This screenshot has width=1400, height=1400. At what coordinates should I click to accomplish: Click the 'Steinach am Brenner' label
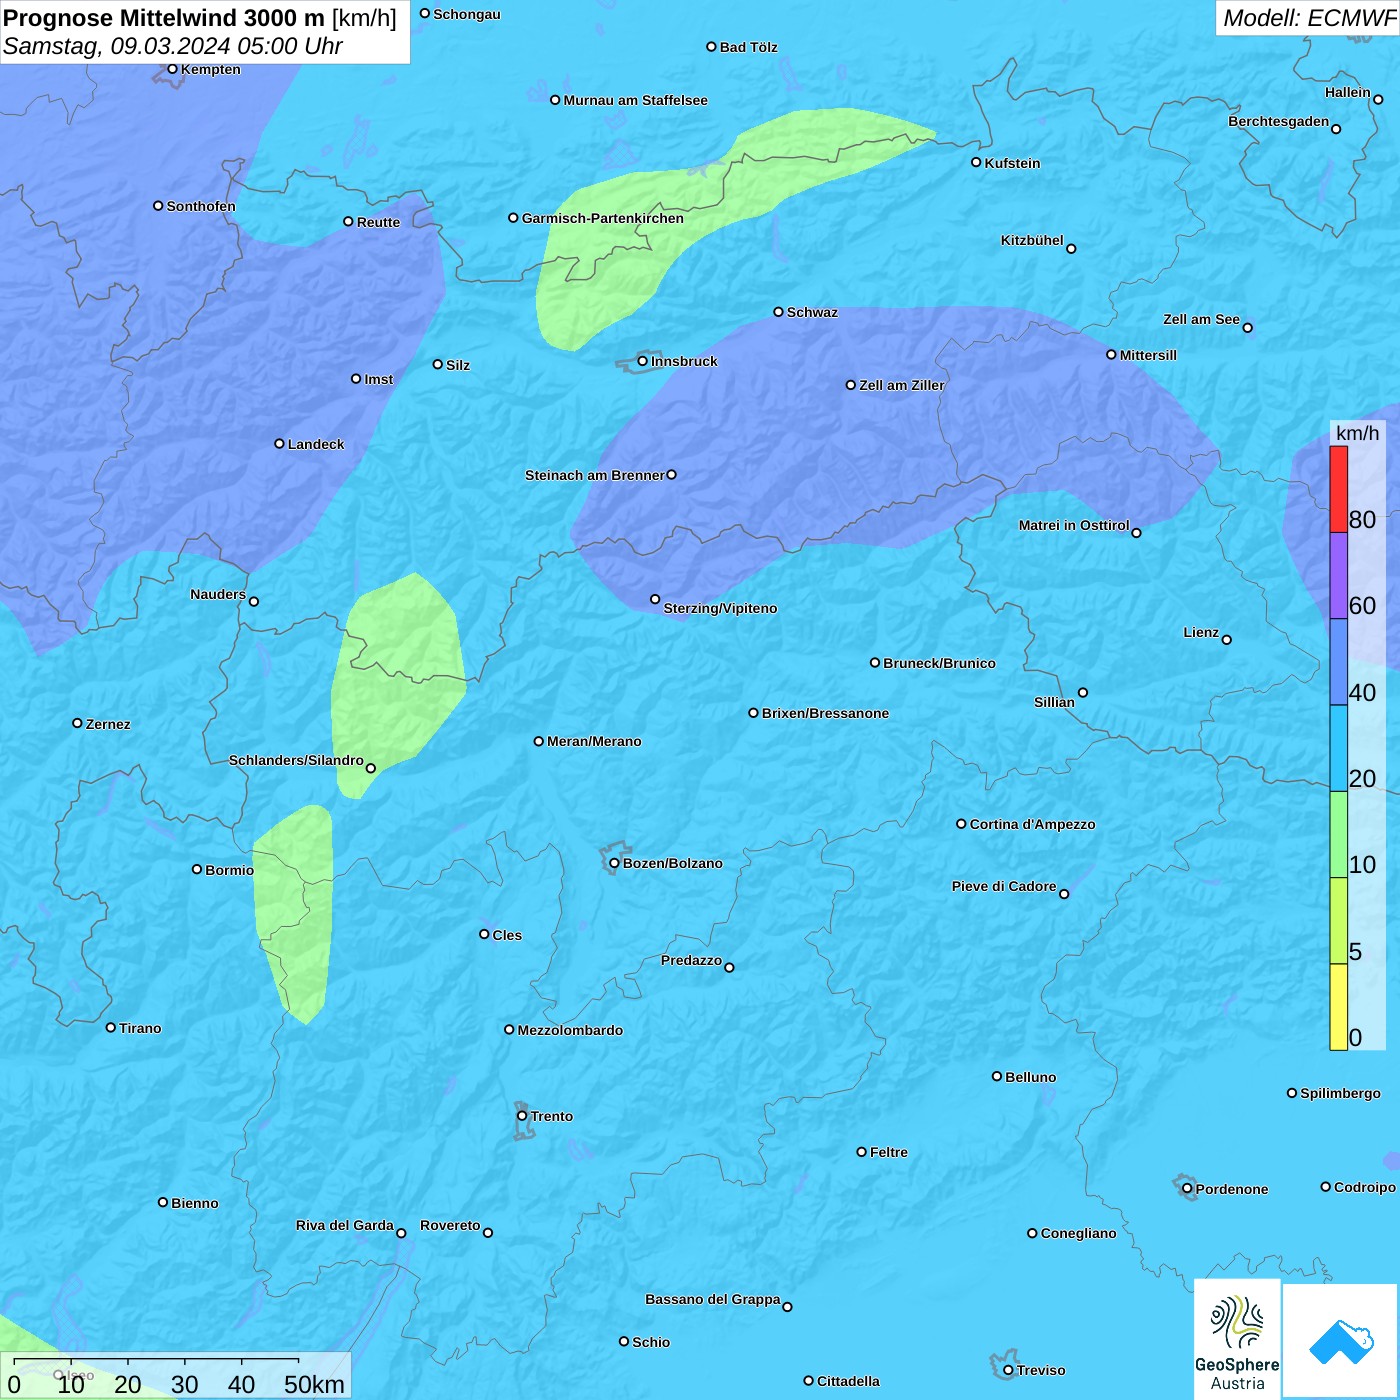[x=594, y=475]
